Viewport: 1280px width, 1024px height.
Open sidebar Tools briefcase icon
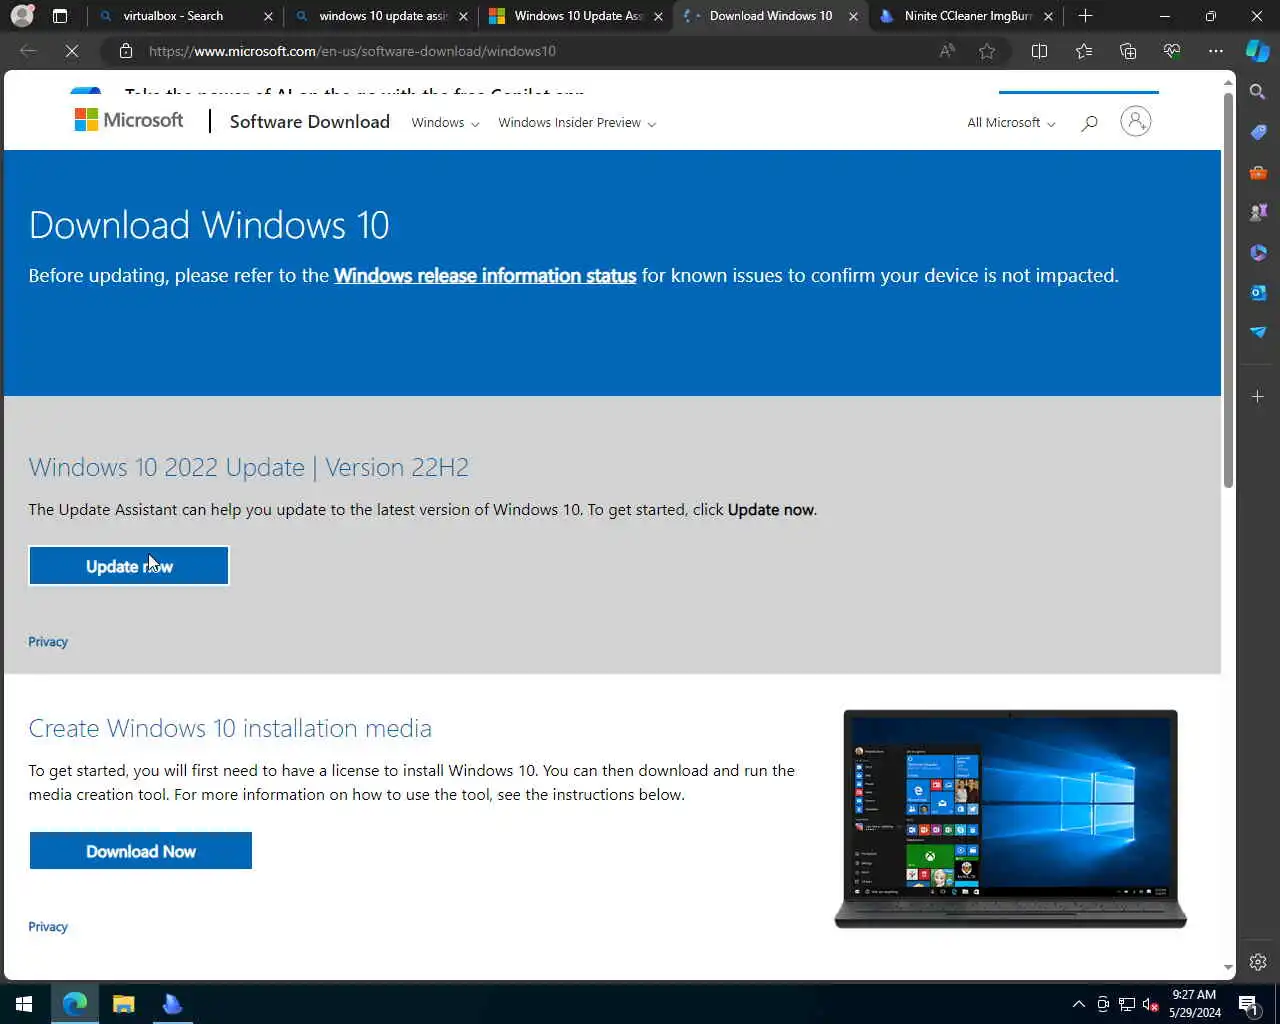tap(1258, 172)
